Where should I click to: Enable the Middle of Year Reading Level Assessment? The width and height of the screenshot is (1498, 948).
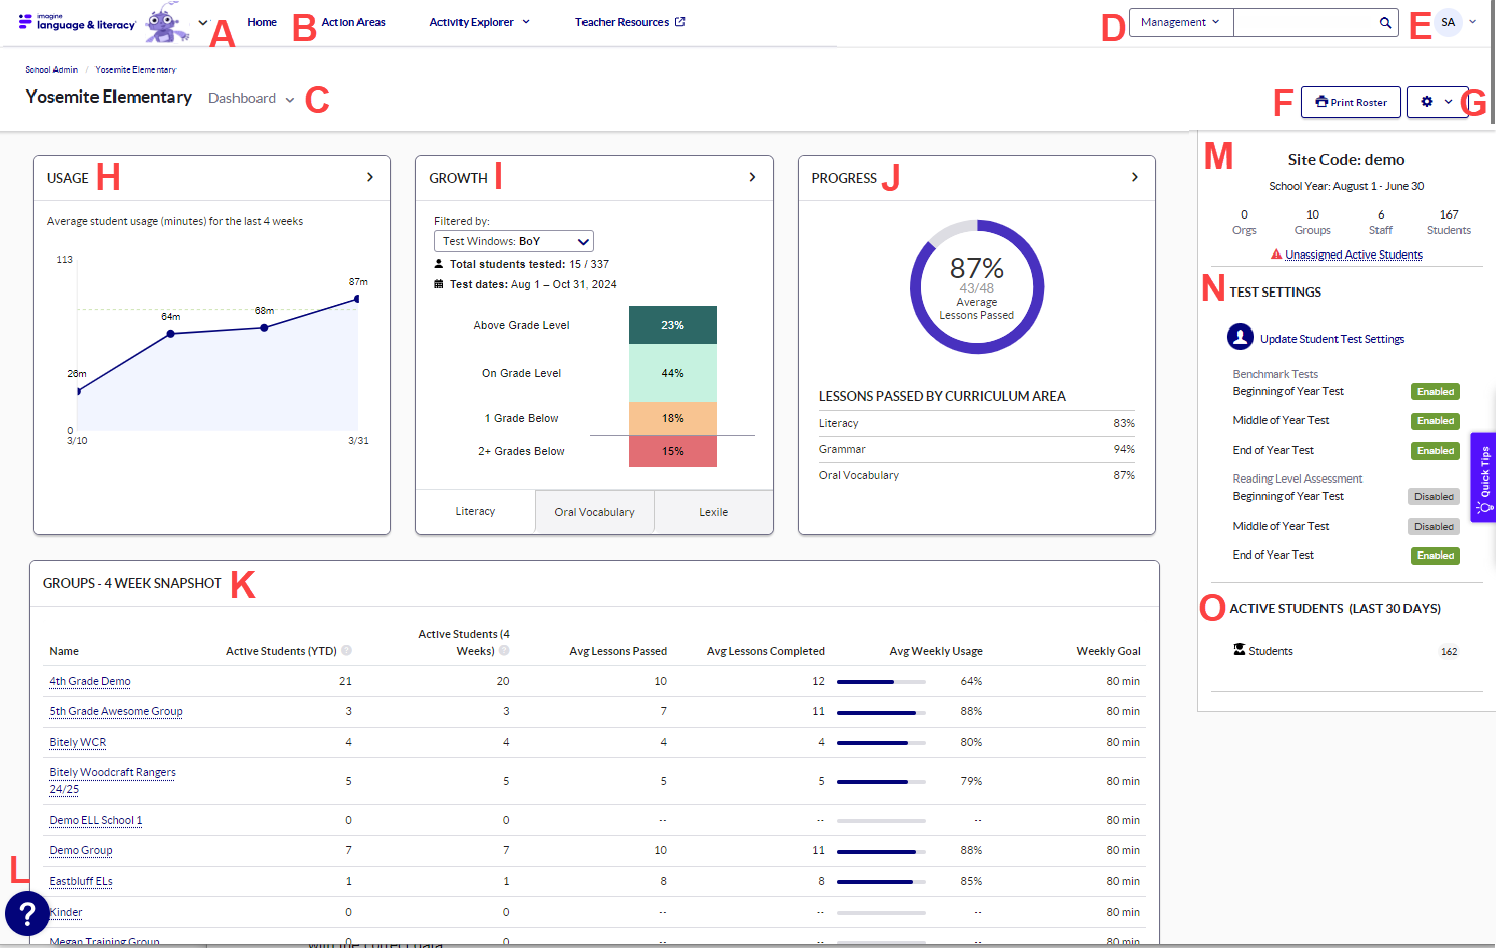1434,525
